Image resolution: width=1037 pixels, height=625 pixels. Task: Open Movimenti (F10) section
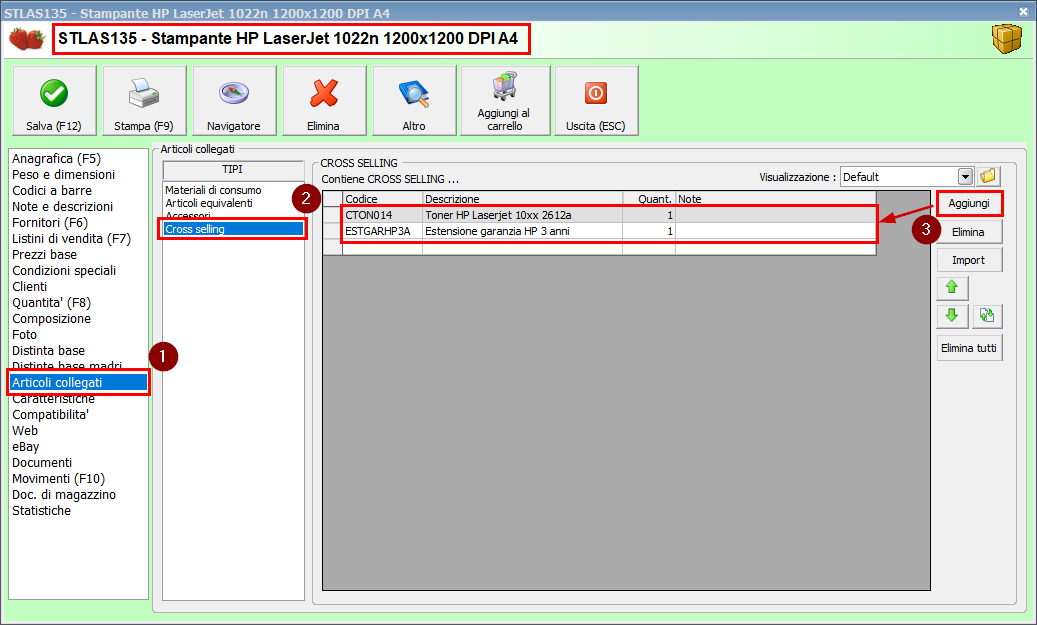[59, 479]
